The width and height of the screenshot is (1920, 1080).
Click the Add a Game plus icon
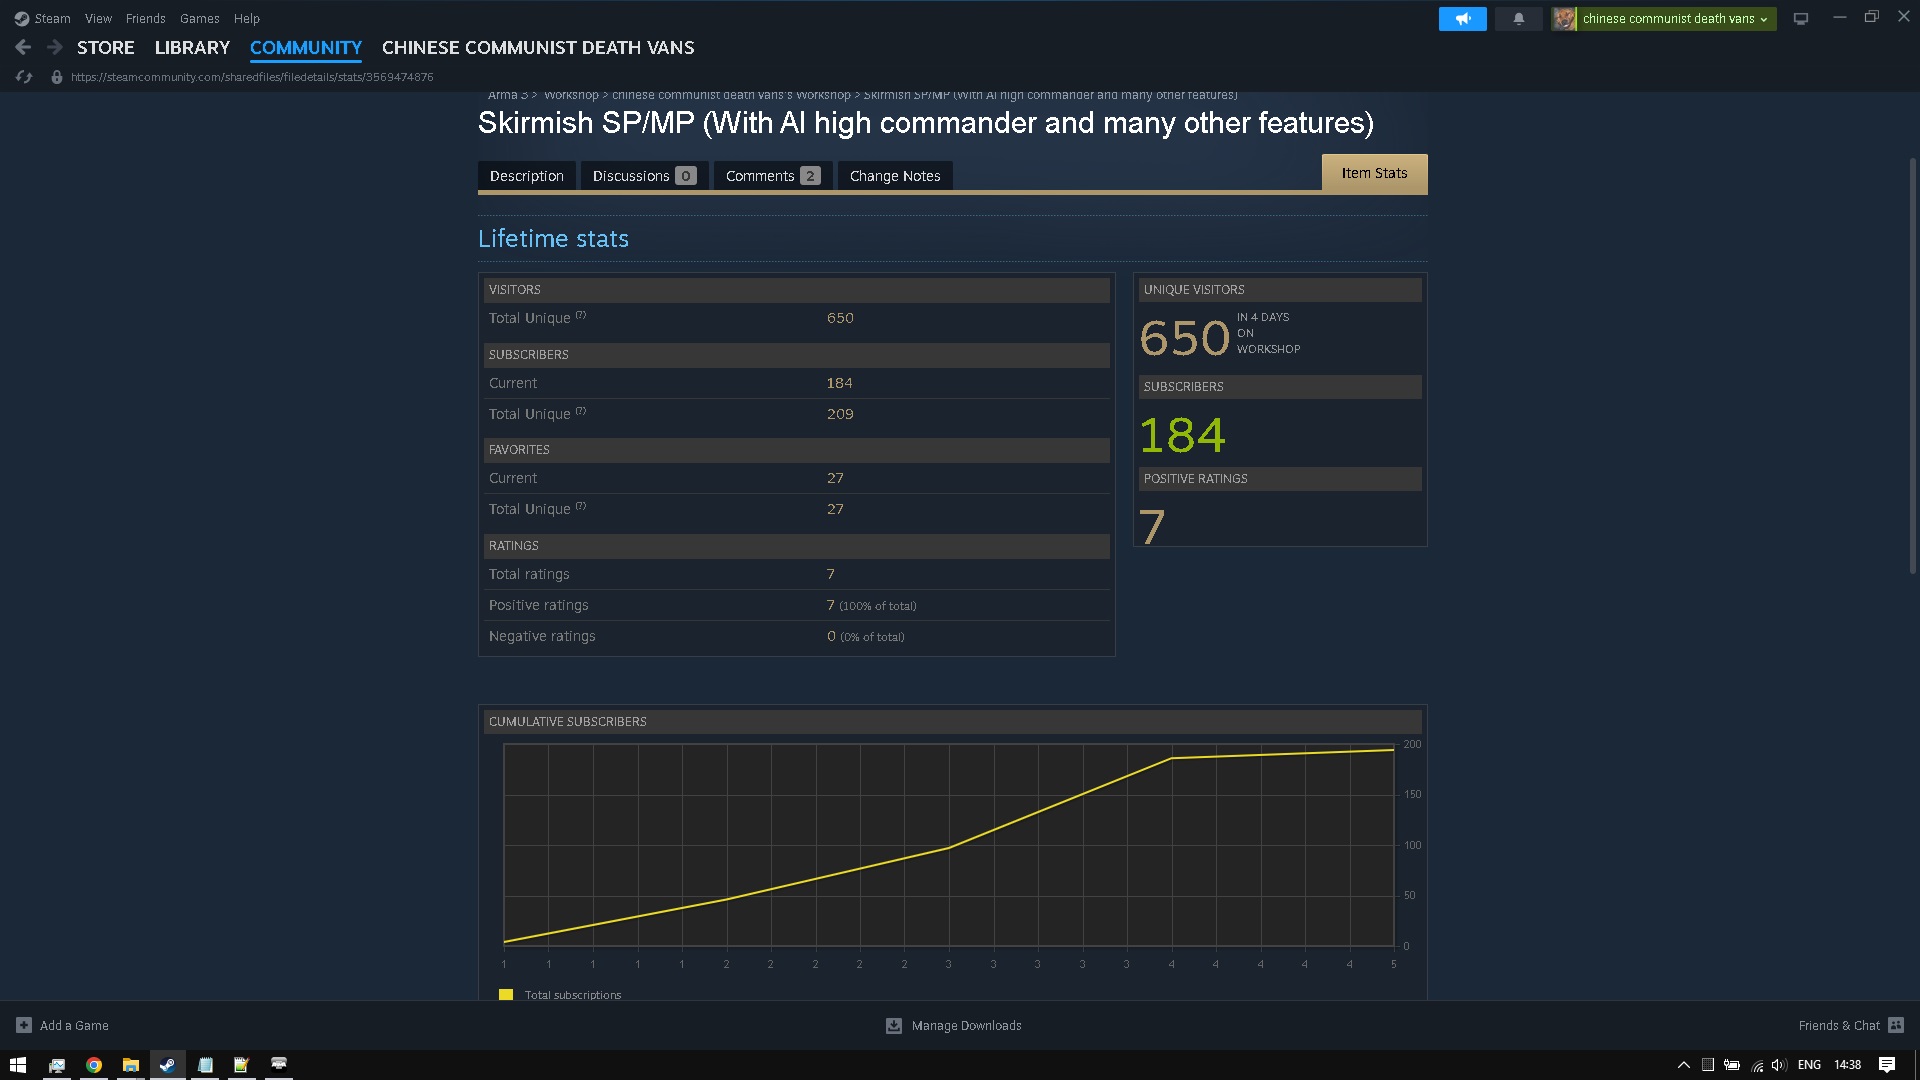(24, 1025)
